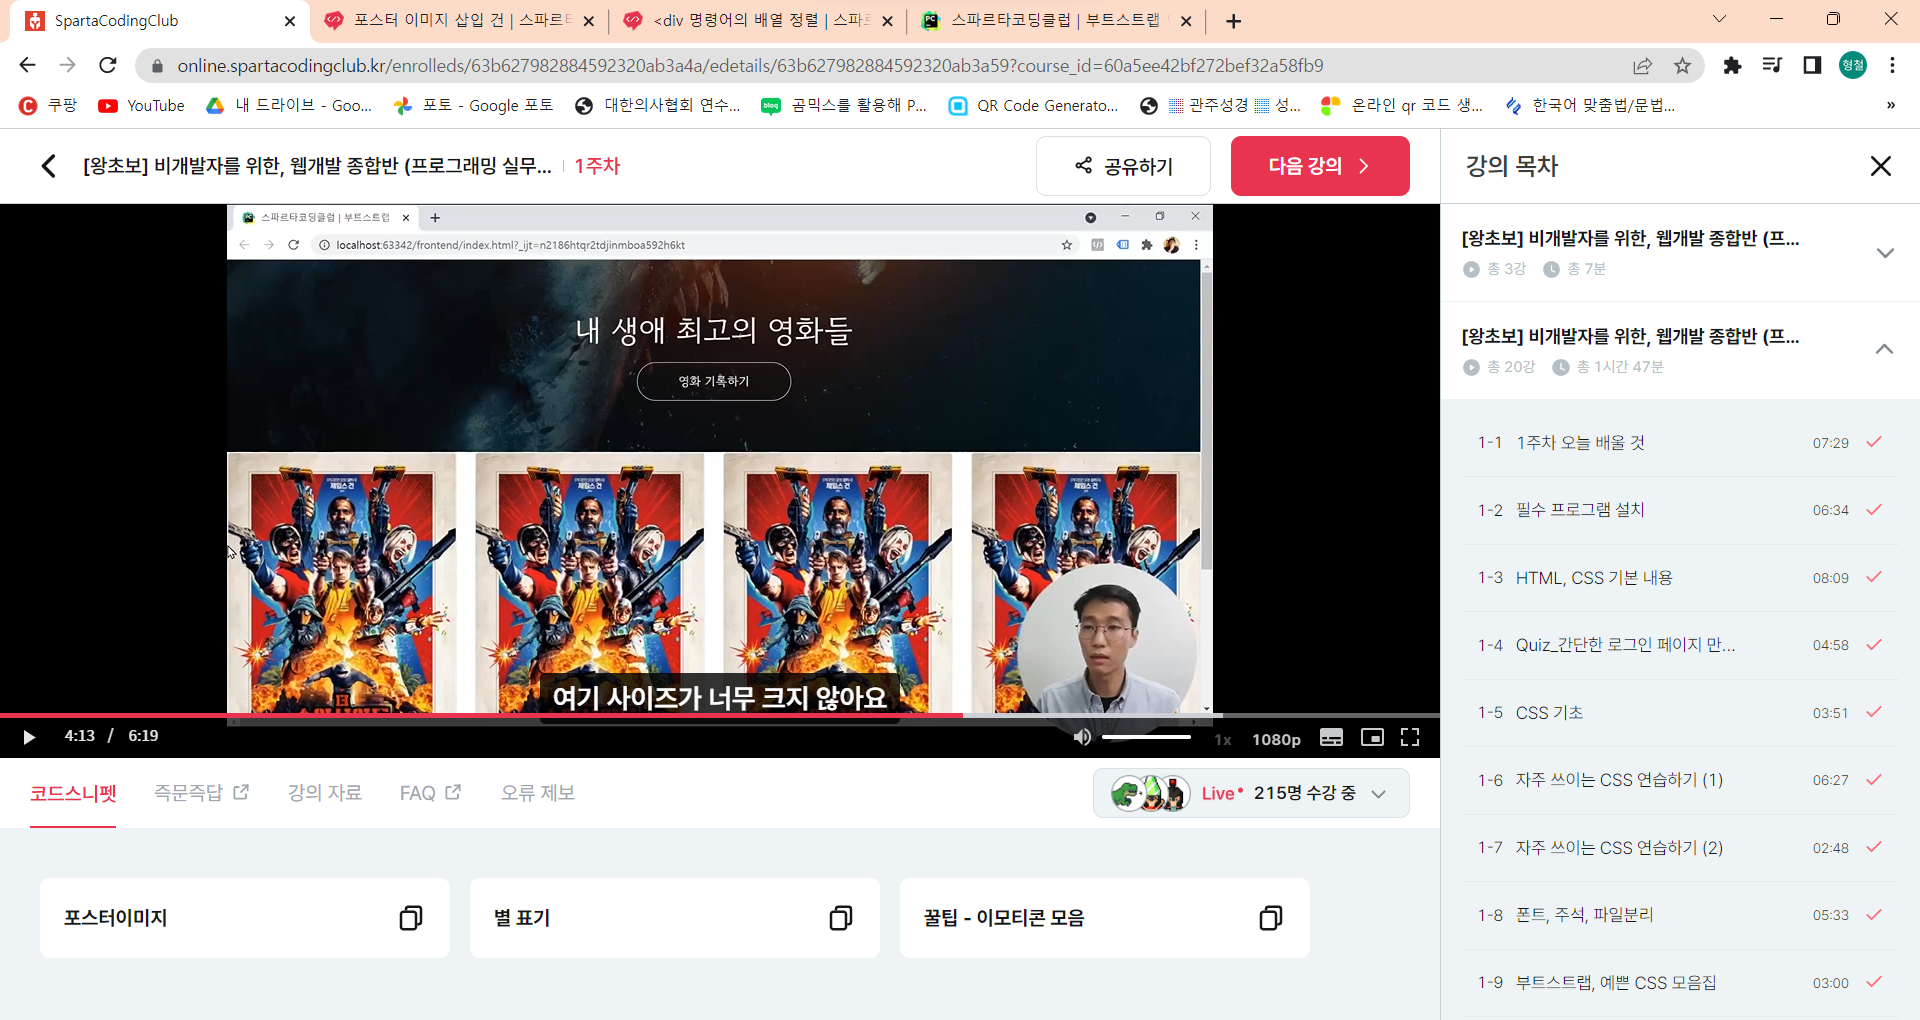Screen dimensions: 1920x1020
Task: Open the green profile avatar
Action: click(1853, 66)
